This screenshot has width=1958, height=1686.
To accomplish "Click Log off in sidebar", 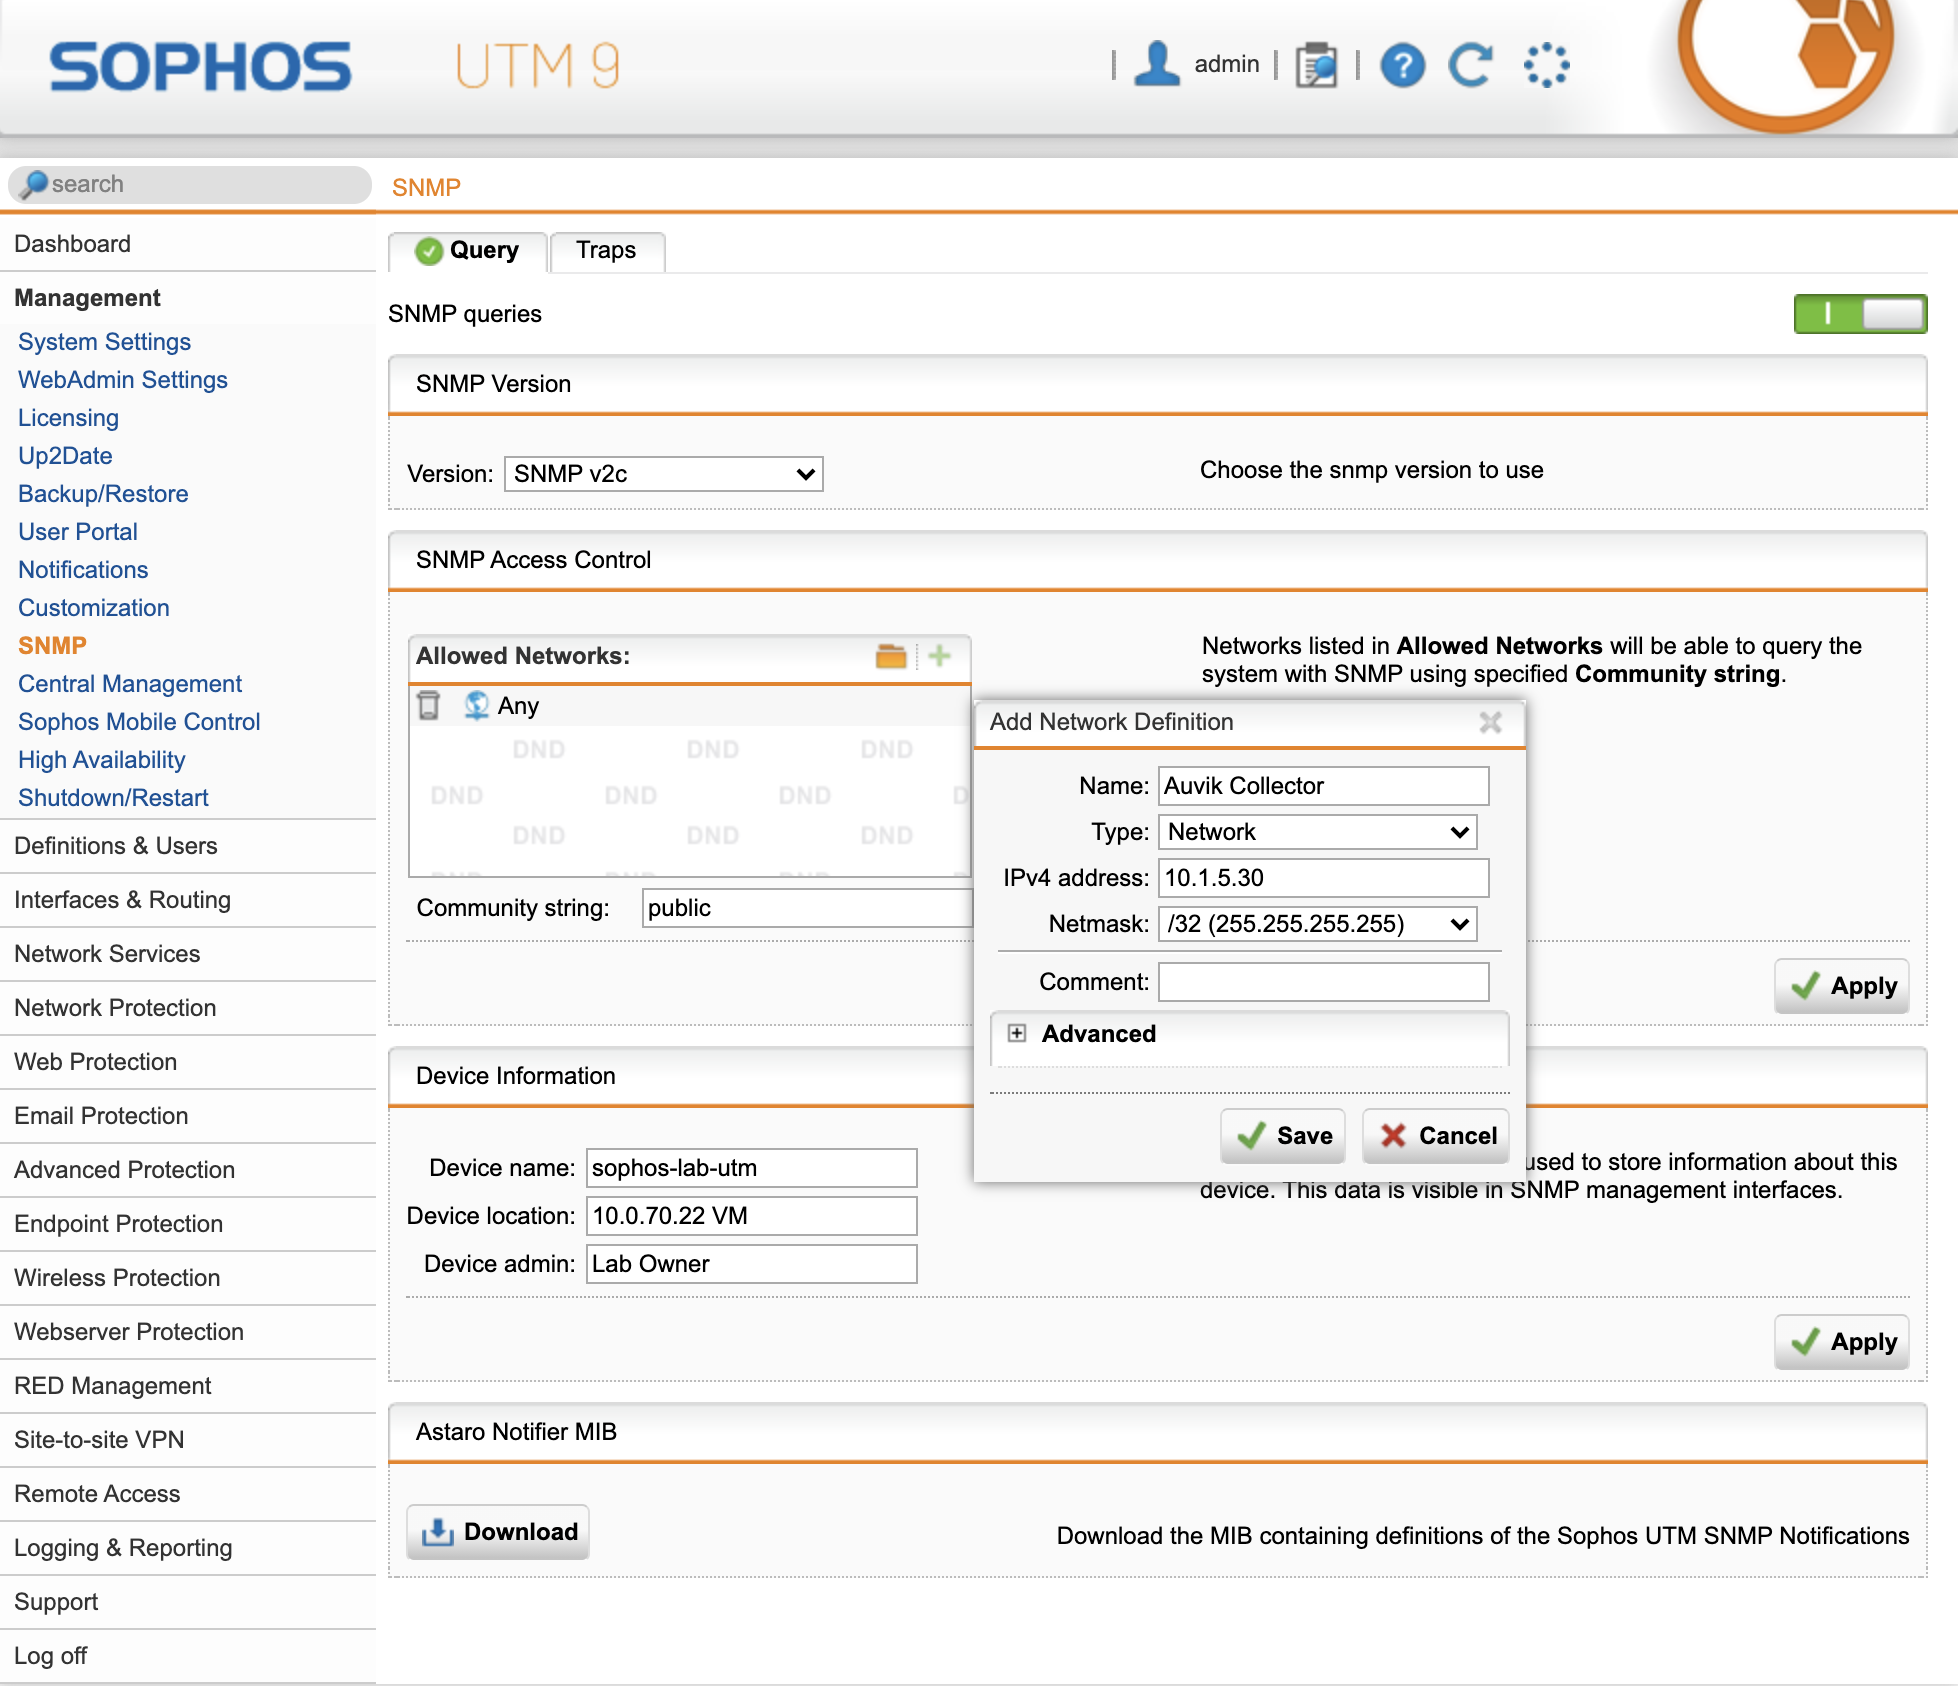I will [188, 1656].
